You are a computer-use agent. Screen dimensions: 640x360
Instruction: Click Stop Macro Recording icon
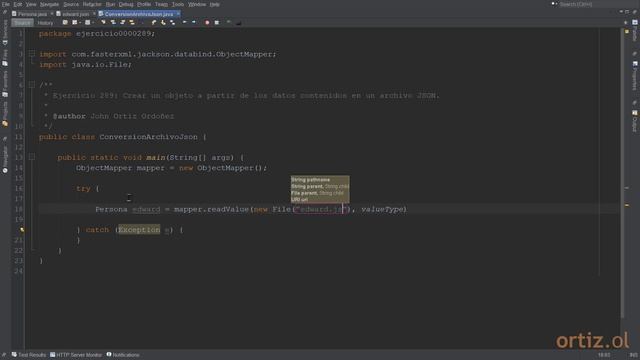tap(217, 22)
